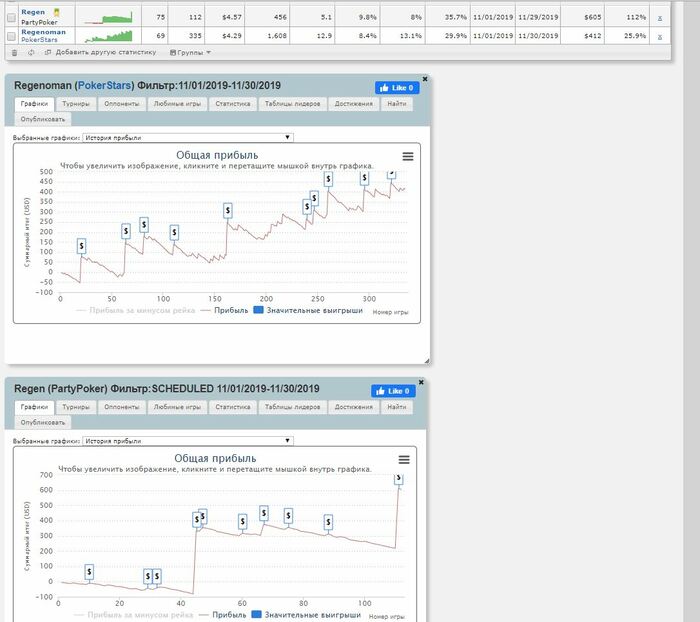Click dollar marker near game 63 on Regenoman chart

[126, 231]
